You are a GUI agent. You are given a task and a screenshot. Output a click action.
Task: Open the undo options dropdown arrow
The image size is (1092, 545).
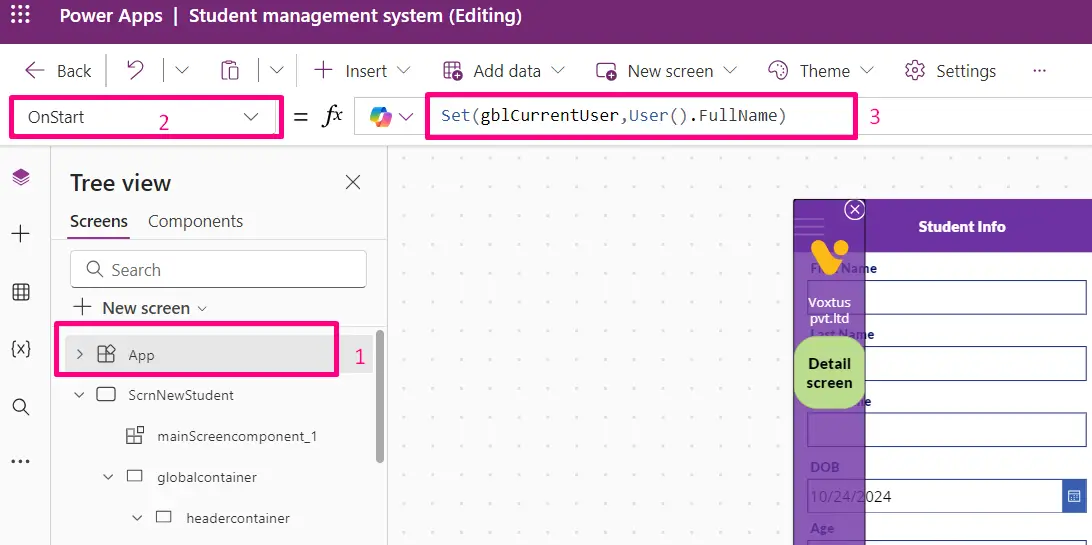tap(181, 70)
